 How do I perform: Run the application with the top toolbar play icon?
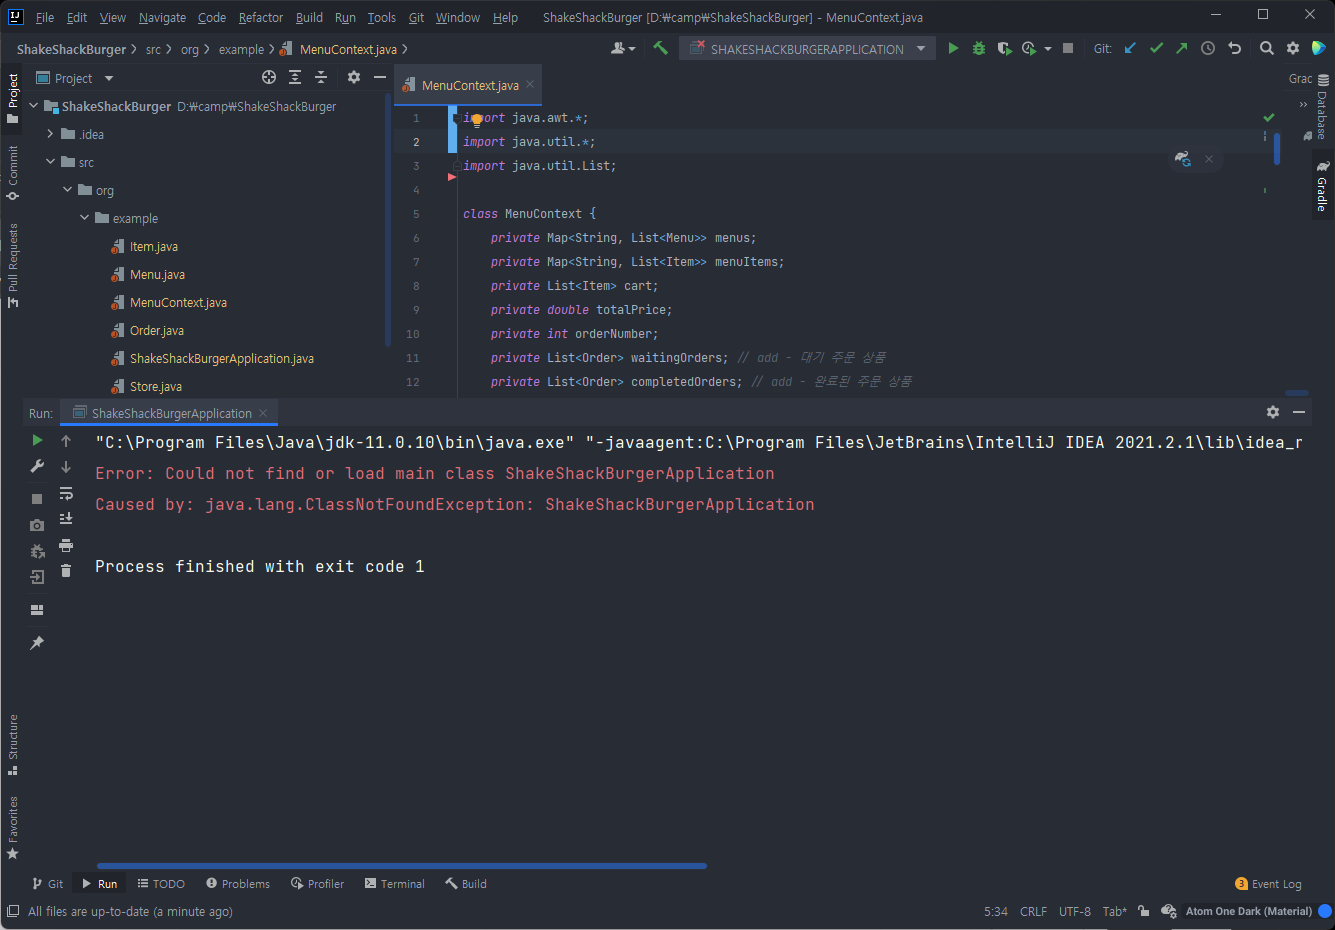click(953, 48)
